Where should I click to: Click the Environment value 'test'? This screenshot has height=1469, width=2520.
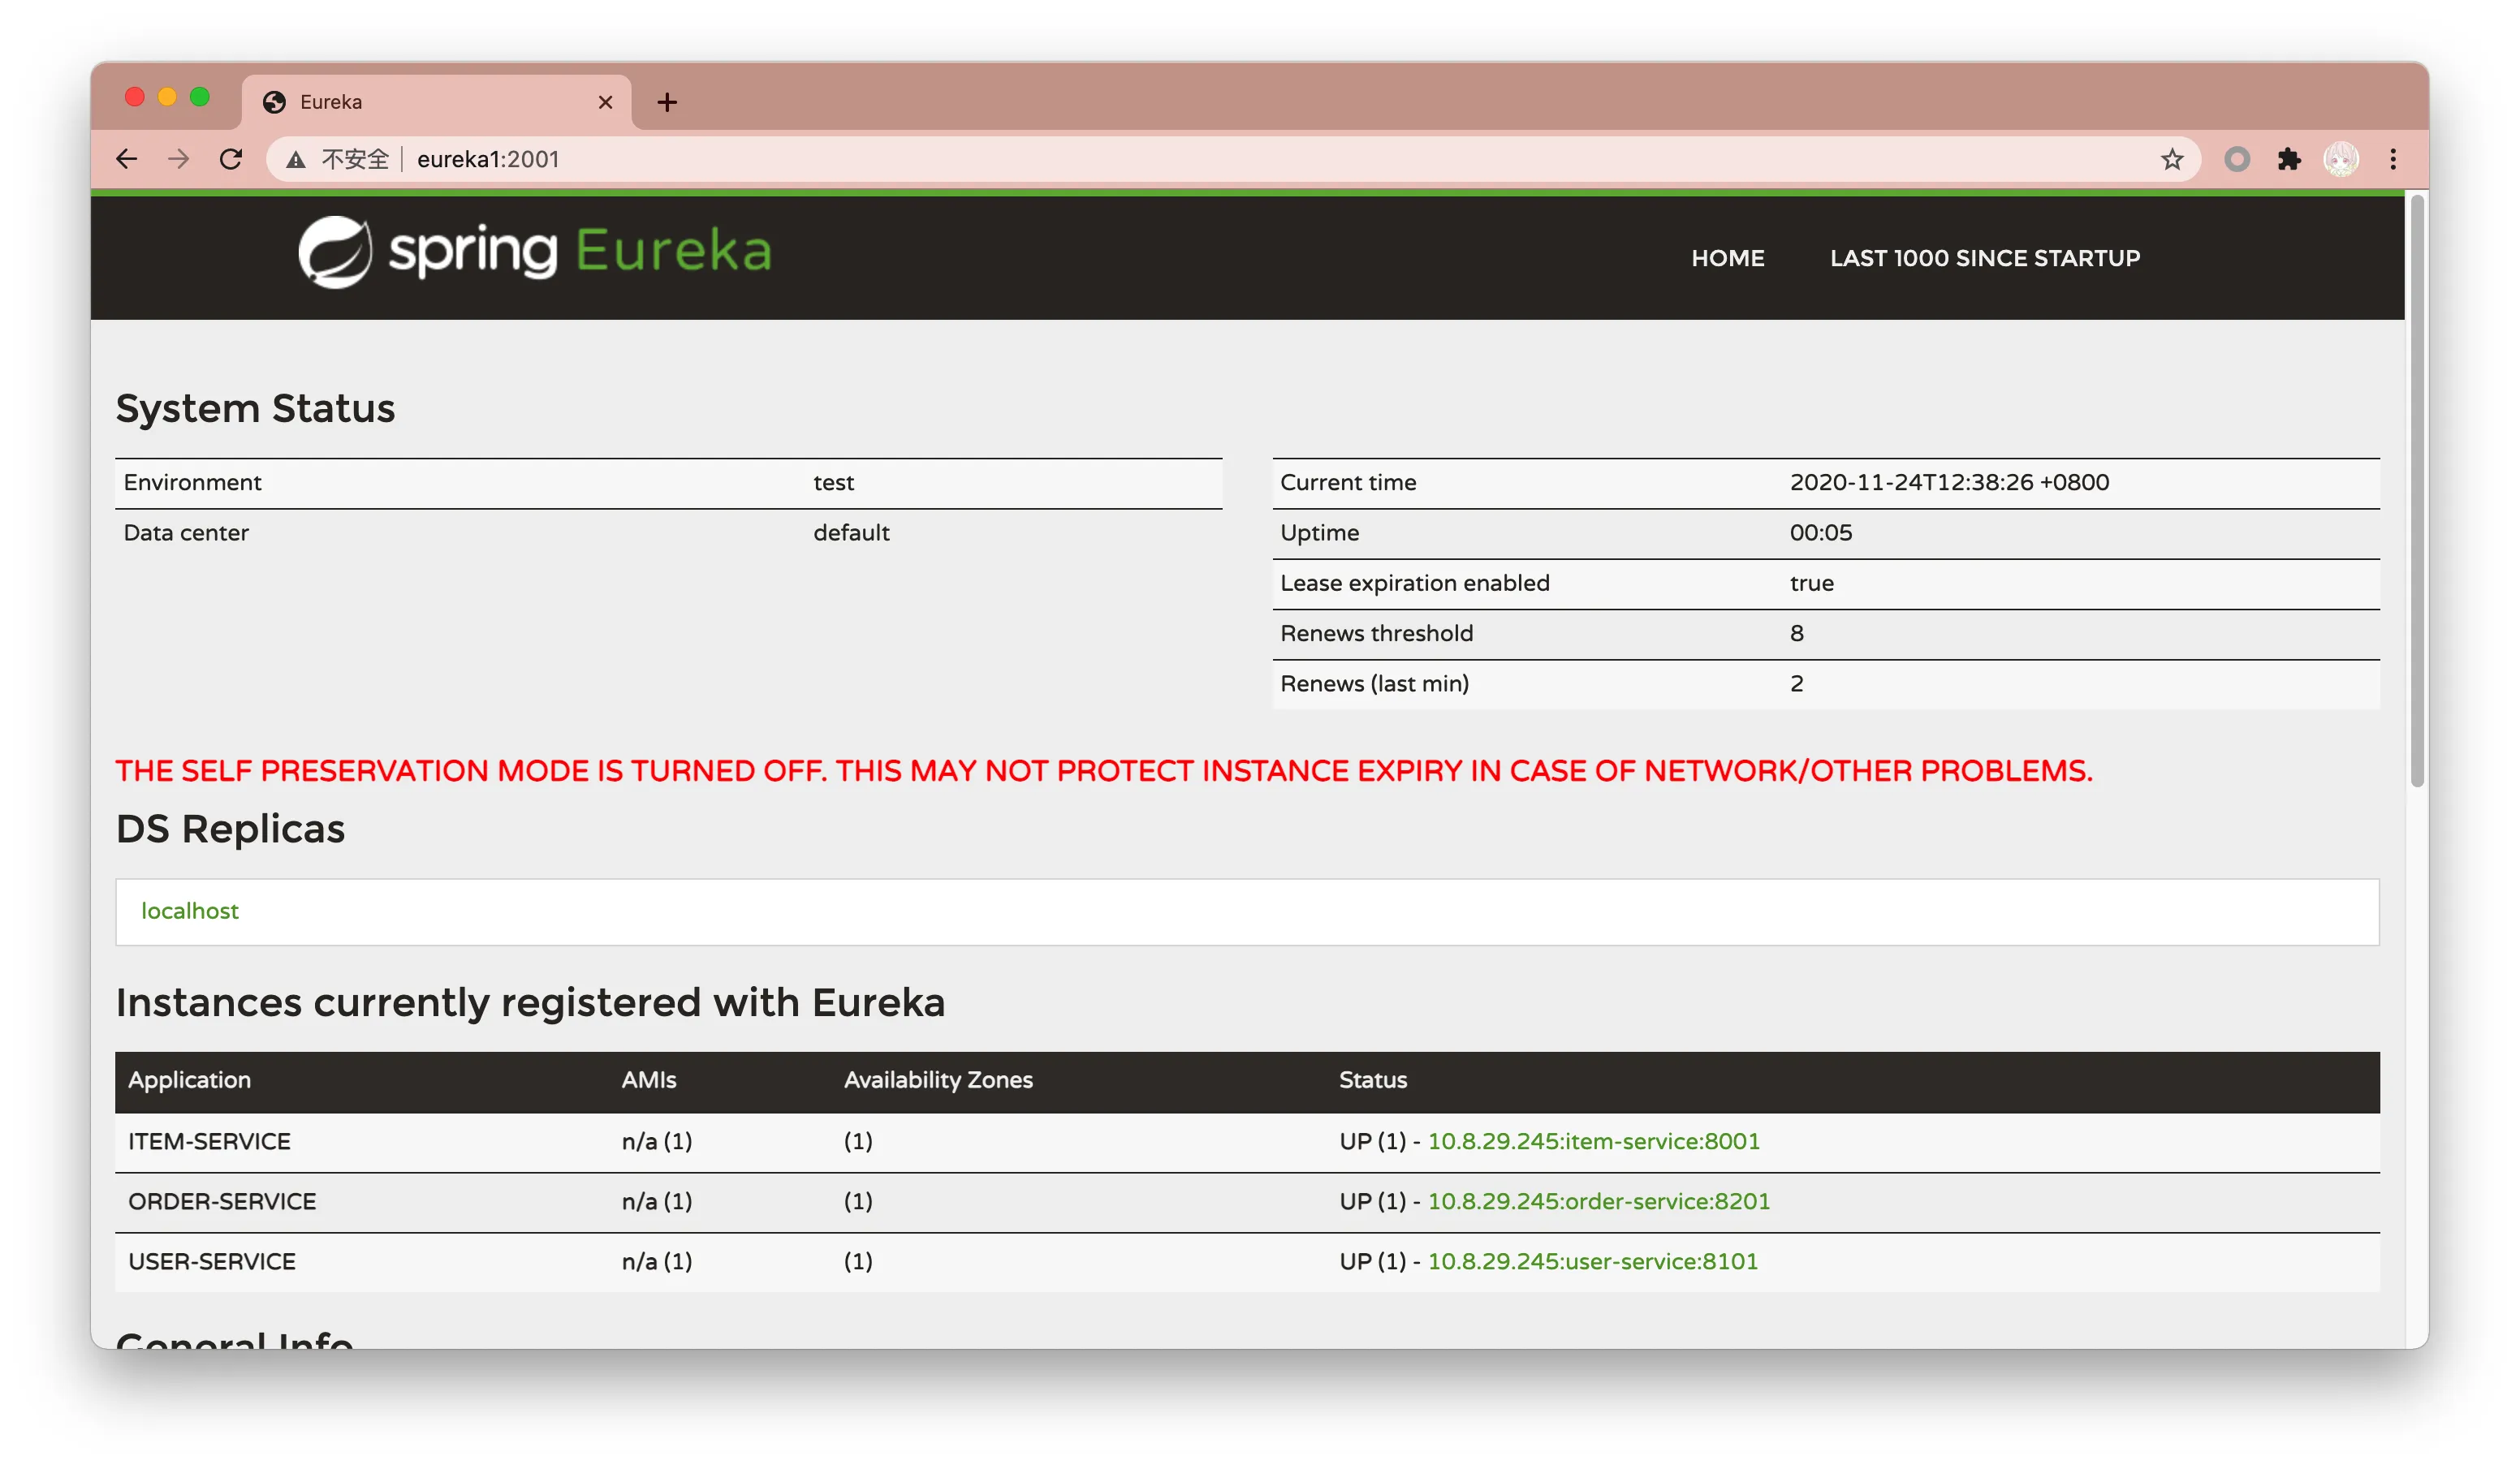click(834, 483)
